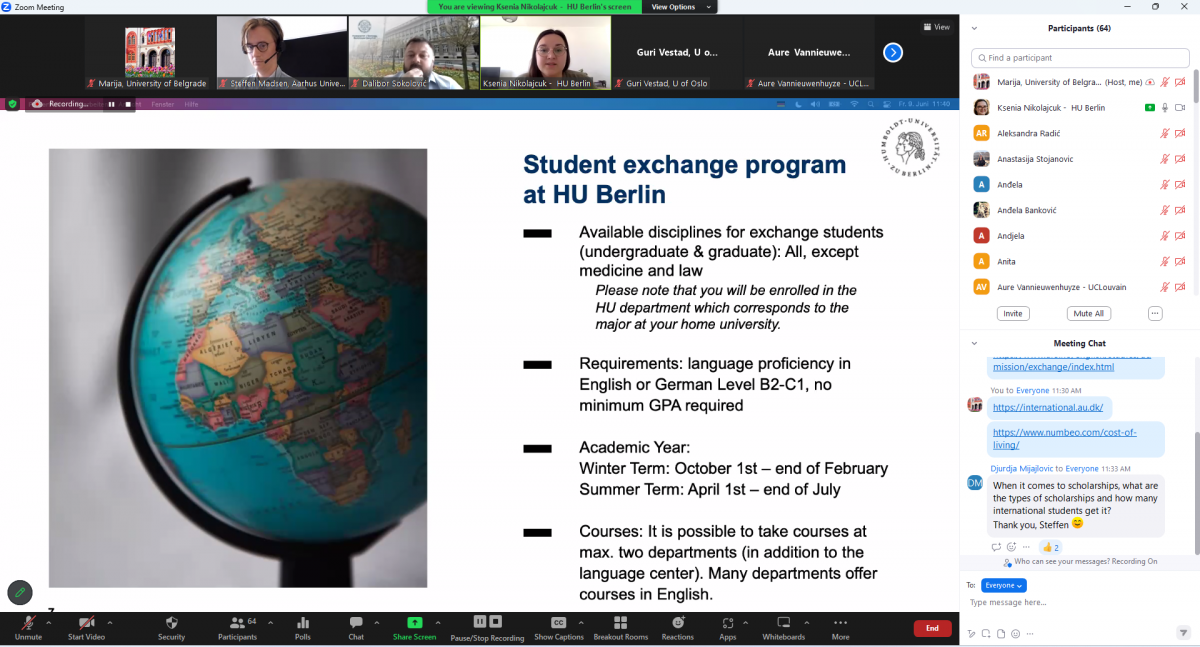The image size is (1200, 647).
Task: Click the Mute All button
Action: (1088, 313)
